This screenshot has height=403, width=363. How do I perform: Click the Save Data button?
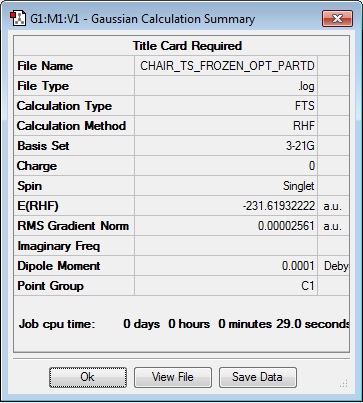pyautogui.click(x=257, y=377)
